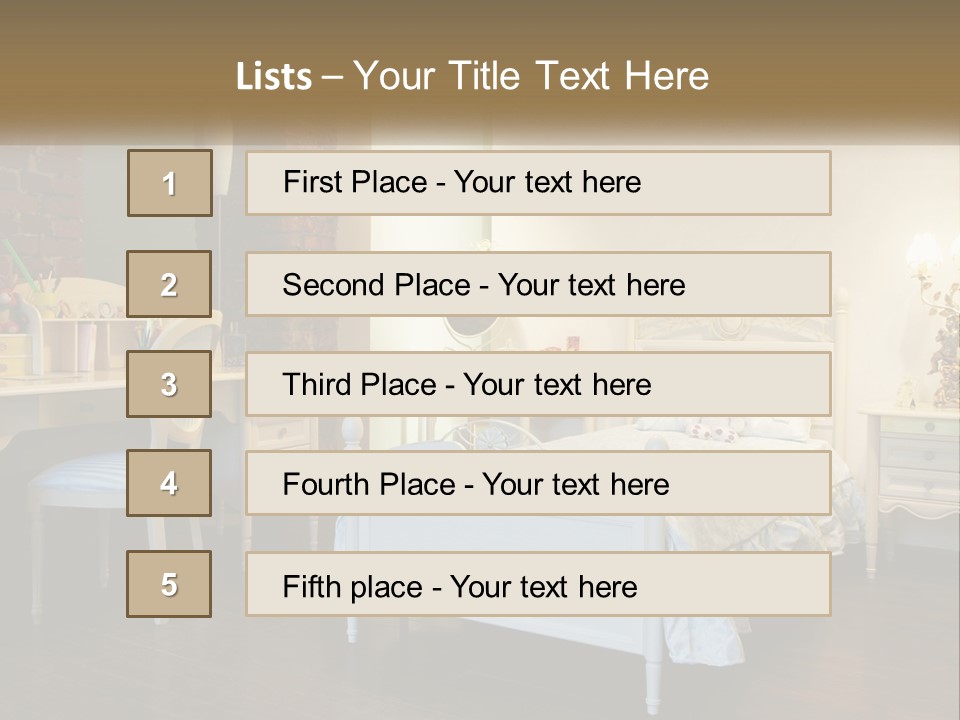Viewport: 960px width, 720px height.
Task: Click the bold word "Lists" in the title
Action: point(274,77)
